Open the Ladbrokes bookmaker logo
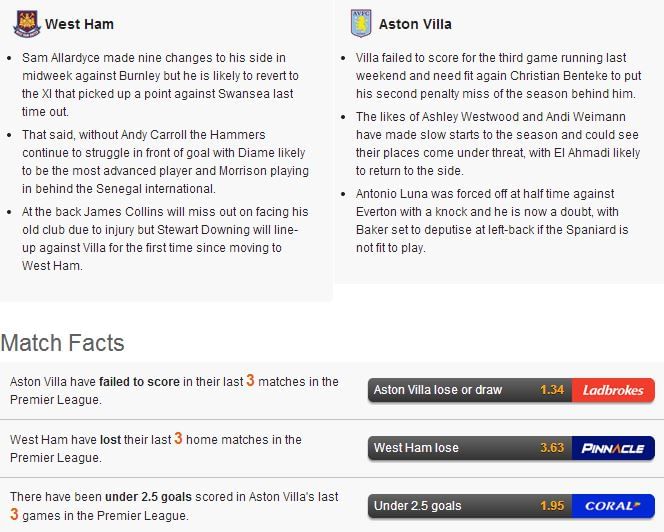664x532 pixels. (613, 390)
